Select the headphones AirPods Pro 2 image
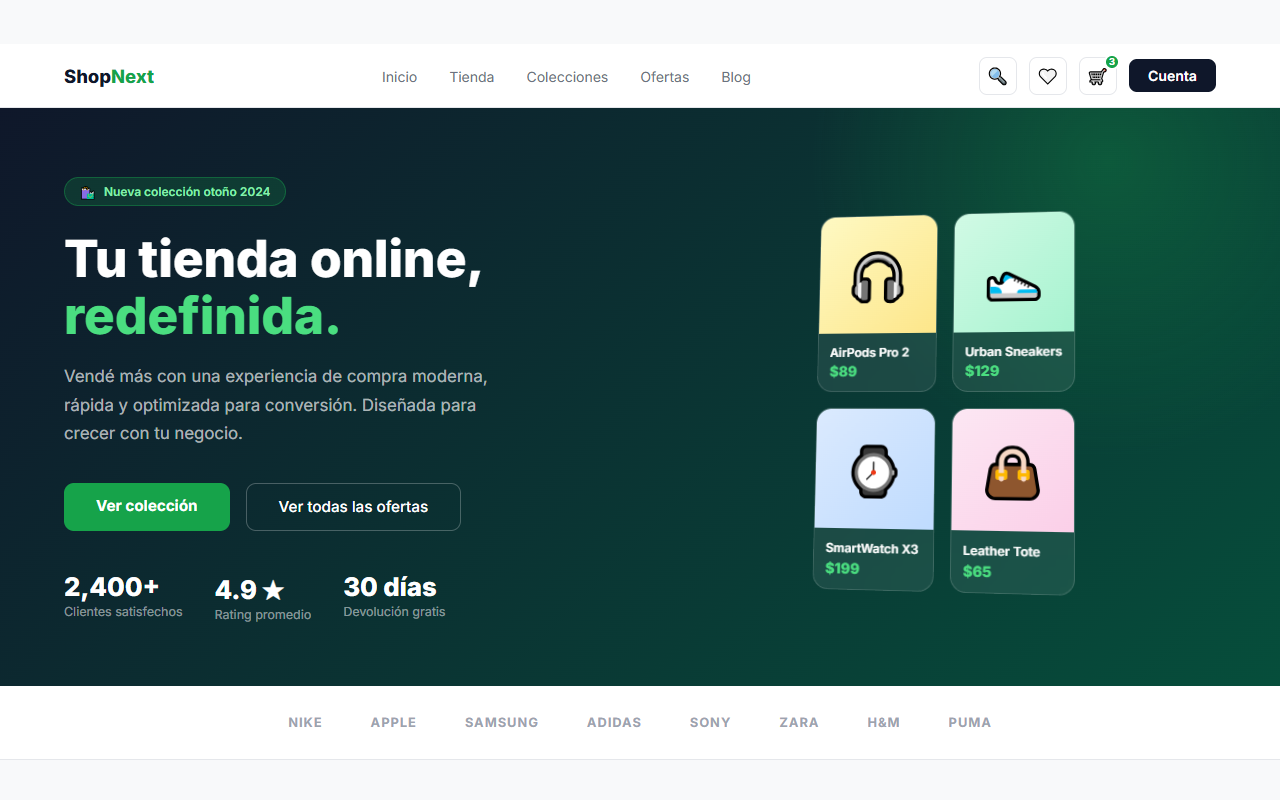The width and height of the screenshot is (1280, 800). click(878, 276)
